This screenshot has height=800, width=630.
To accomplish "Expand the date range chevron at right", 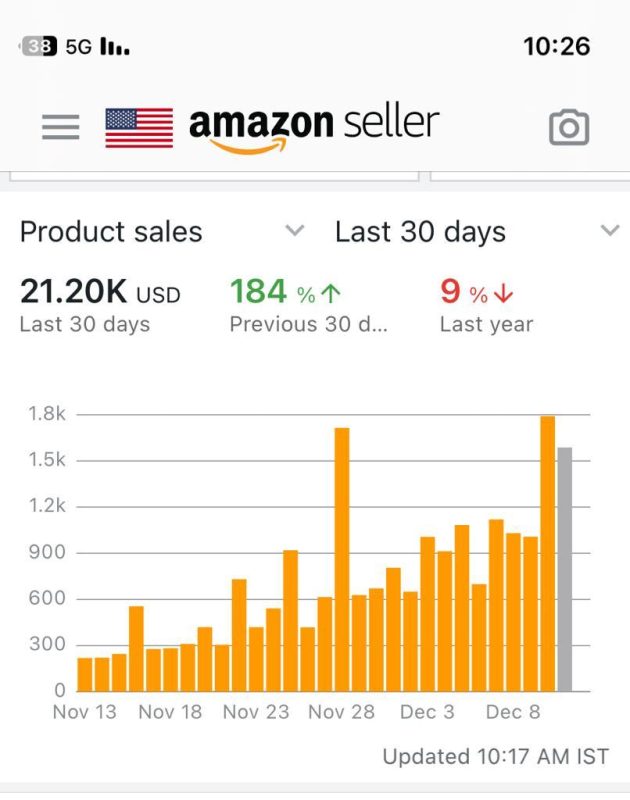I will point(609,231).
